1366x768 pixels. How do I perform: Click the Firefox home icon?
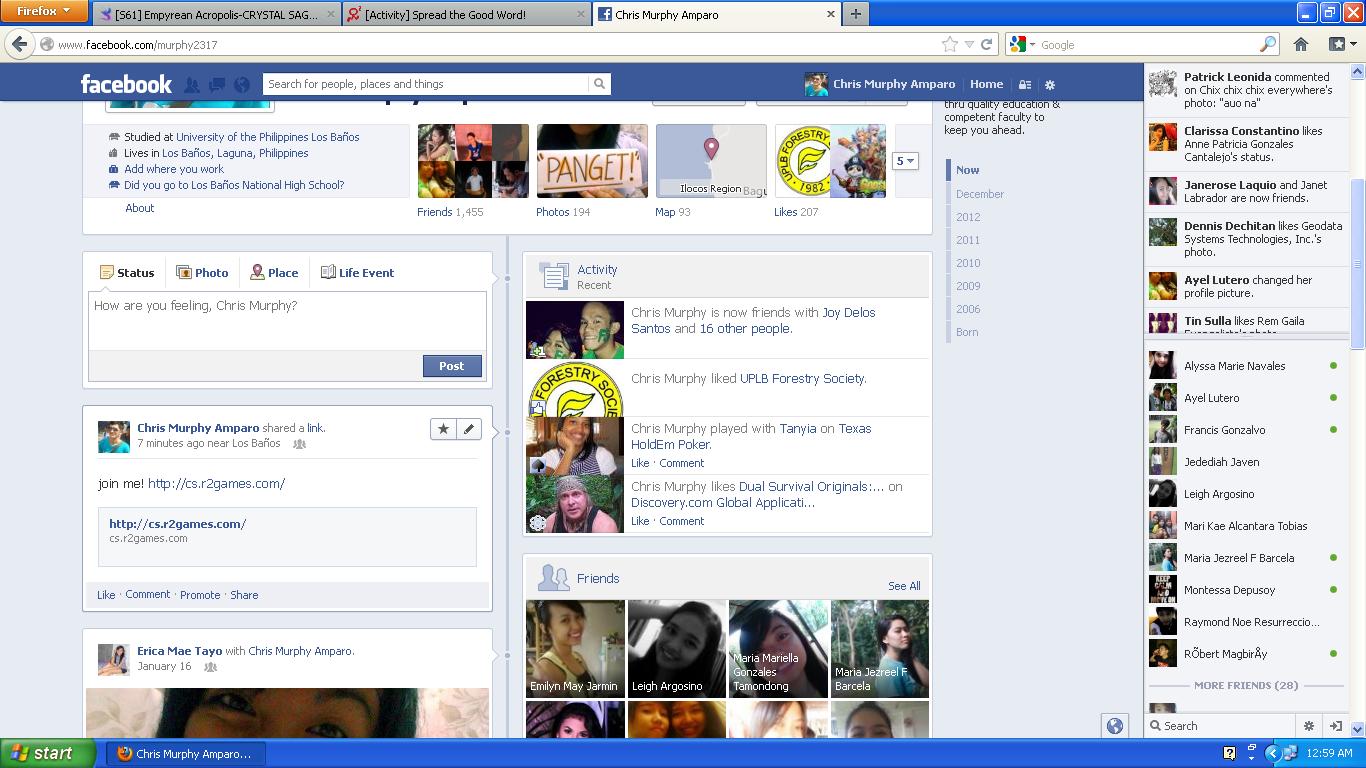click(1301, 44)
